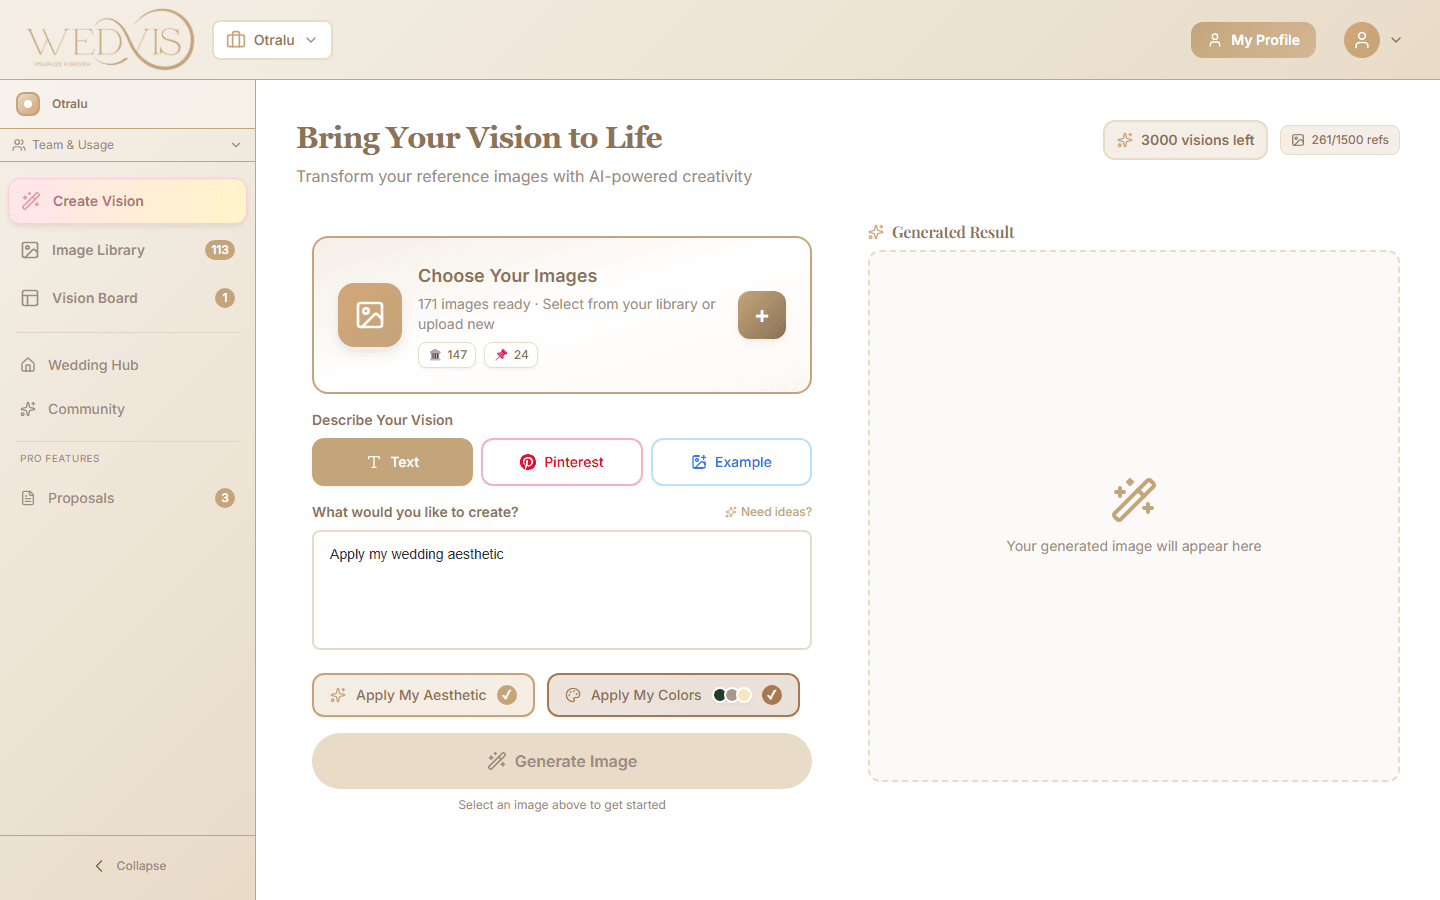Viewport: 1440px width, 900px height.
Task: Switch to the Text tab
Action: coord(392,461)
